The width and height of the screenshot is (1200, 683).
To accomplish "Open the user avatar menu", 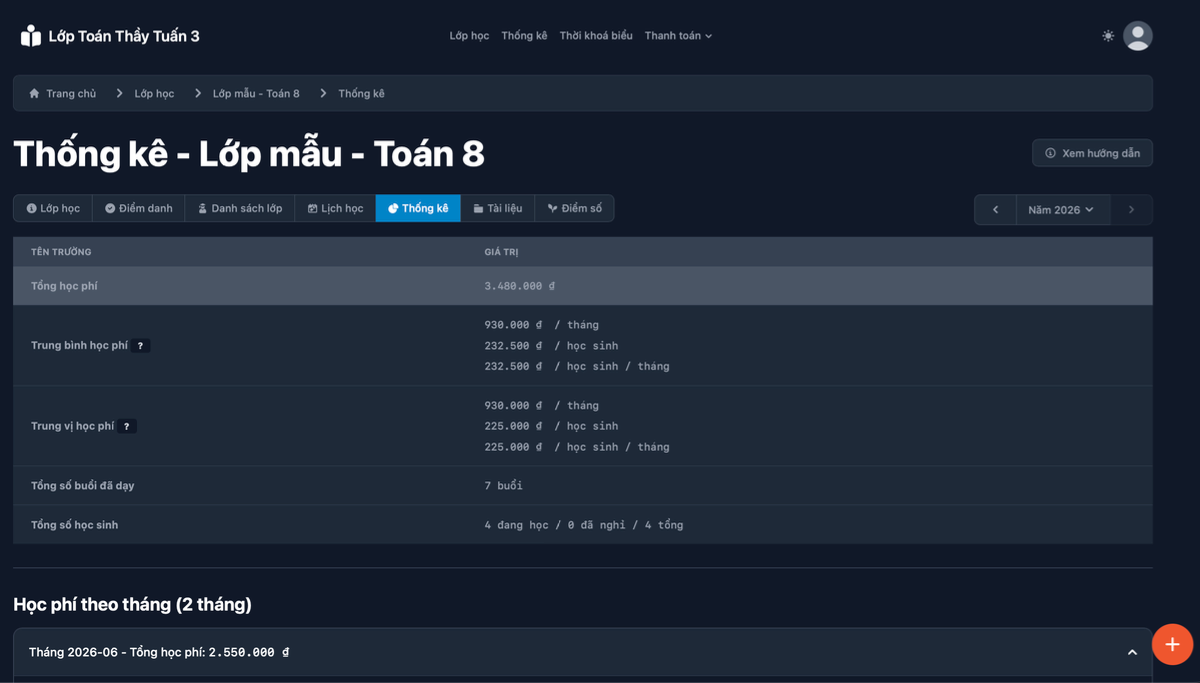I will pyautogui.click(x=1137, y=36).
